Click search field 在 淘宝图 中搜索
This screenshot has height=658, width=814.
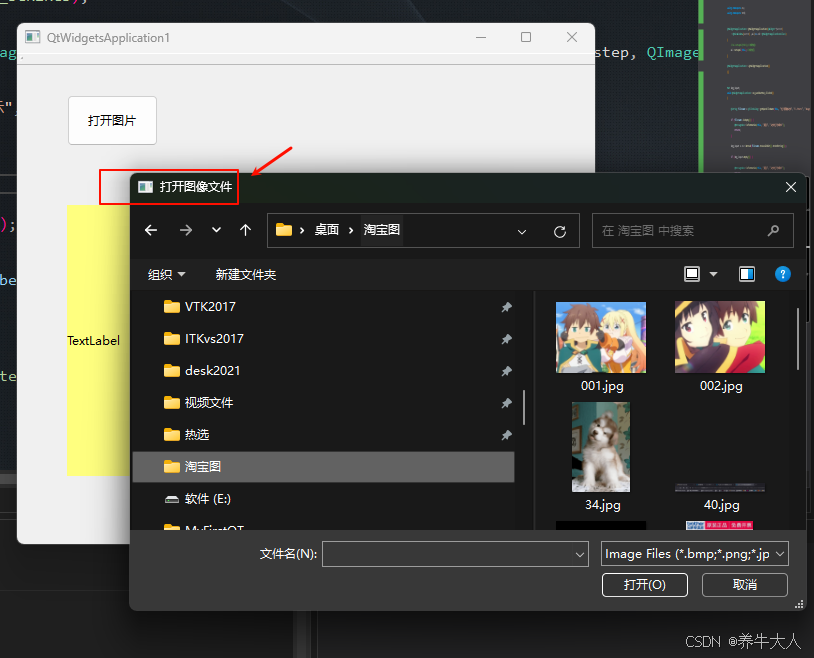[693, 231]
